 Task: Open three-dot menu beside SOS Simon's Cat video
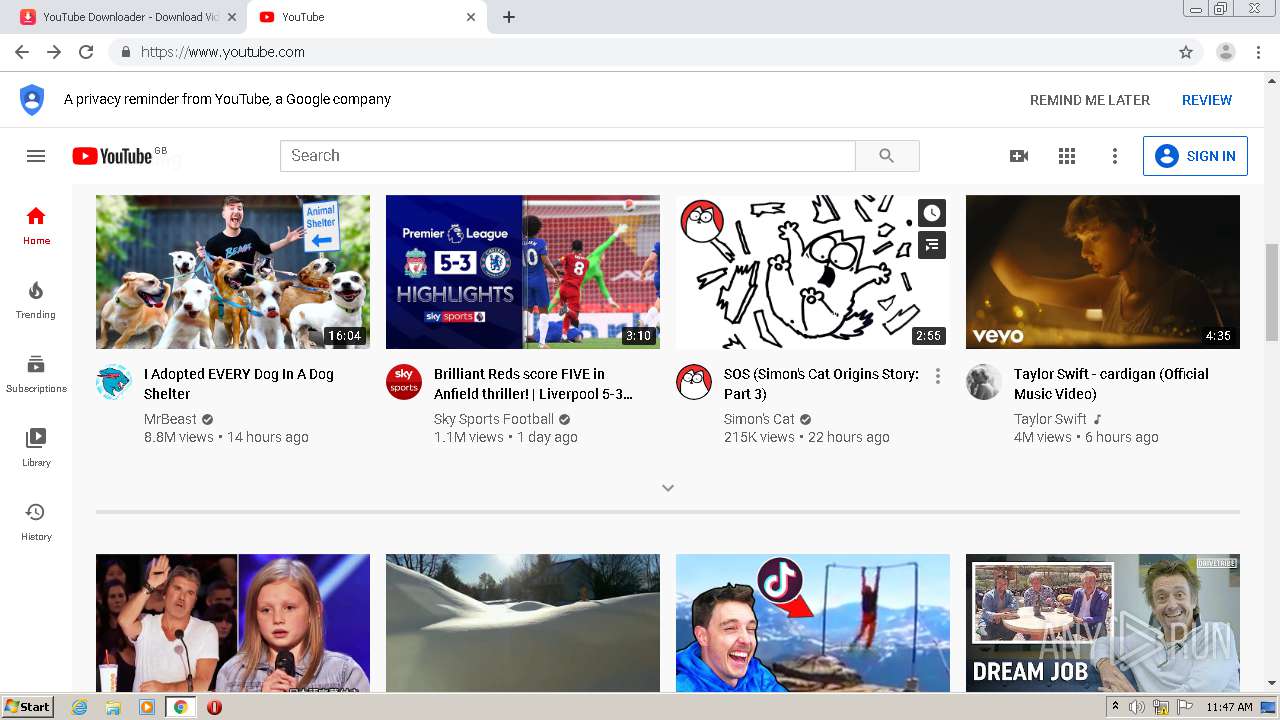pyautogui.click(x=938, y=376)
